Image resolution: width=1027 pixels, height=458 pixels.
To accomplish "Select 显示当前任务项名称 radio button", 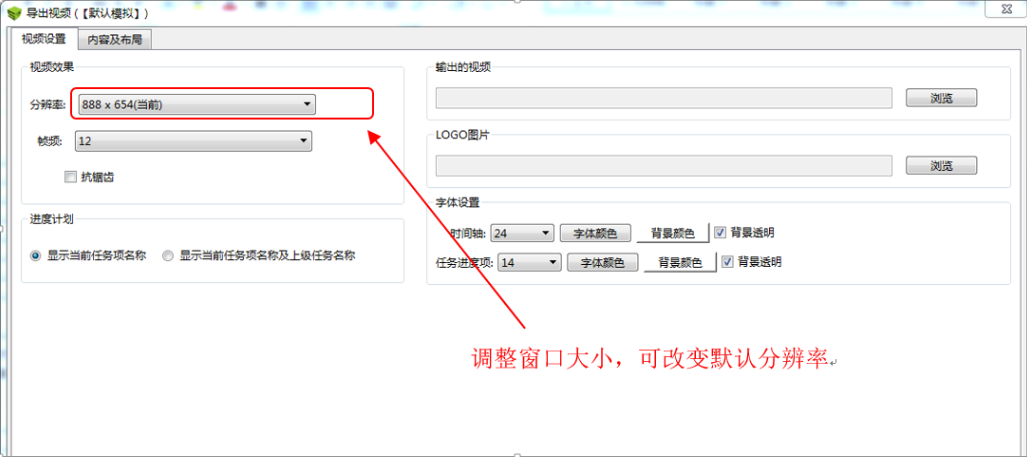I will click(x=36, y=256).
